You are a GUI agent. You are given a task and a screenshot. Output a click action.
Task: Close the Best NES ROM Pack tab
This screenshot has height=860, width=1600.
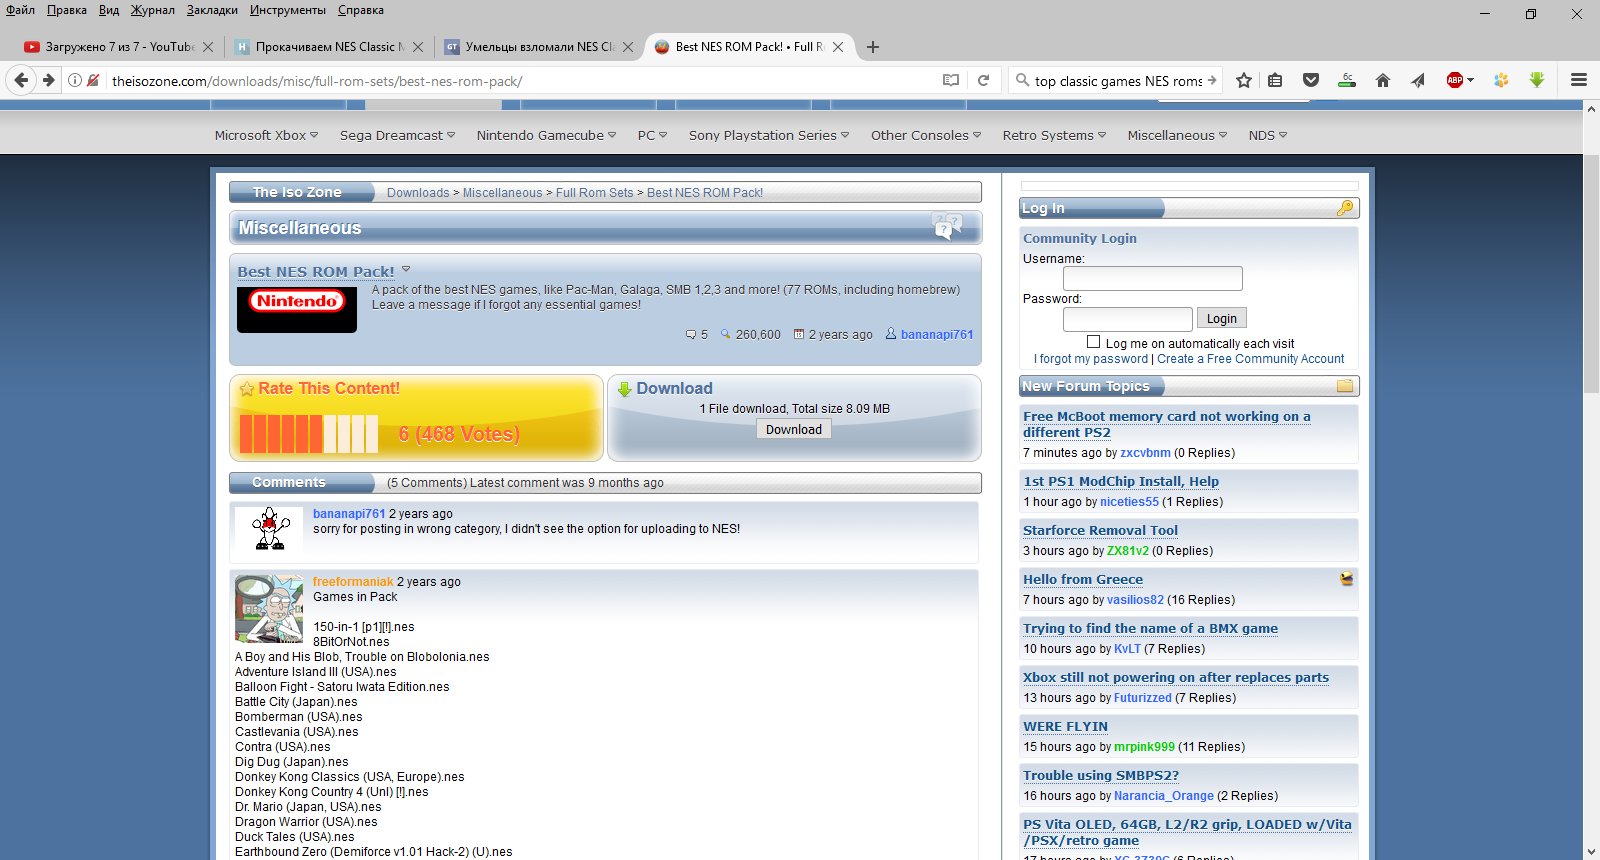click(838, 47)
